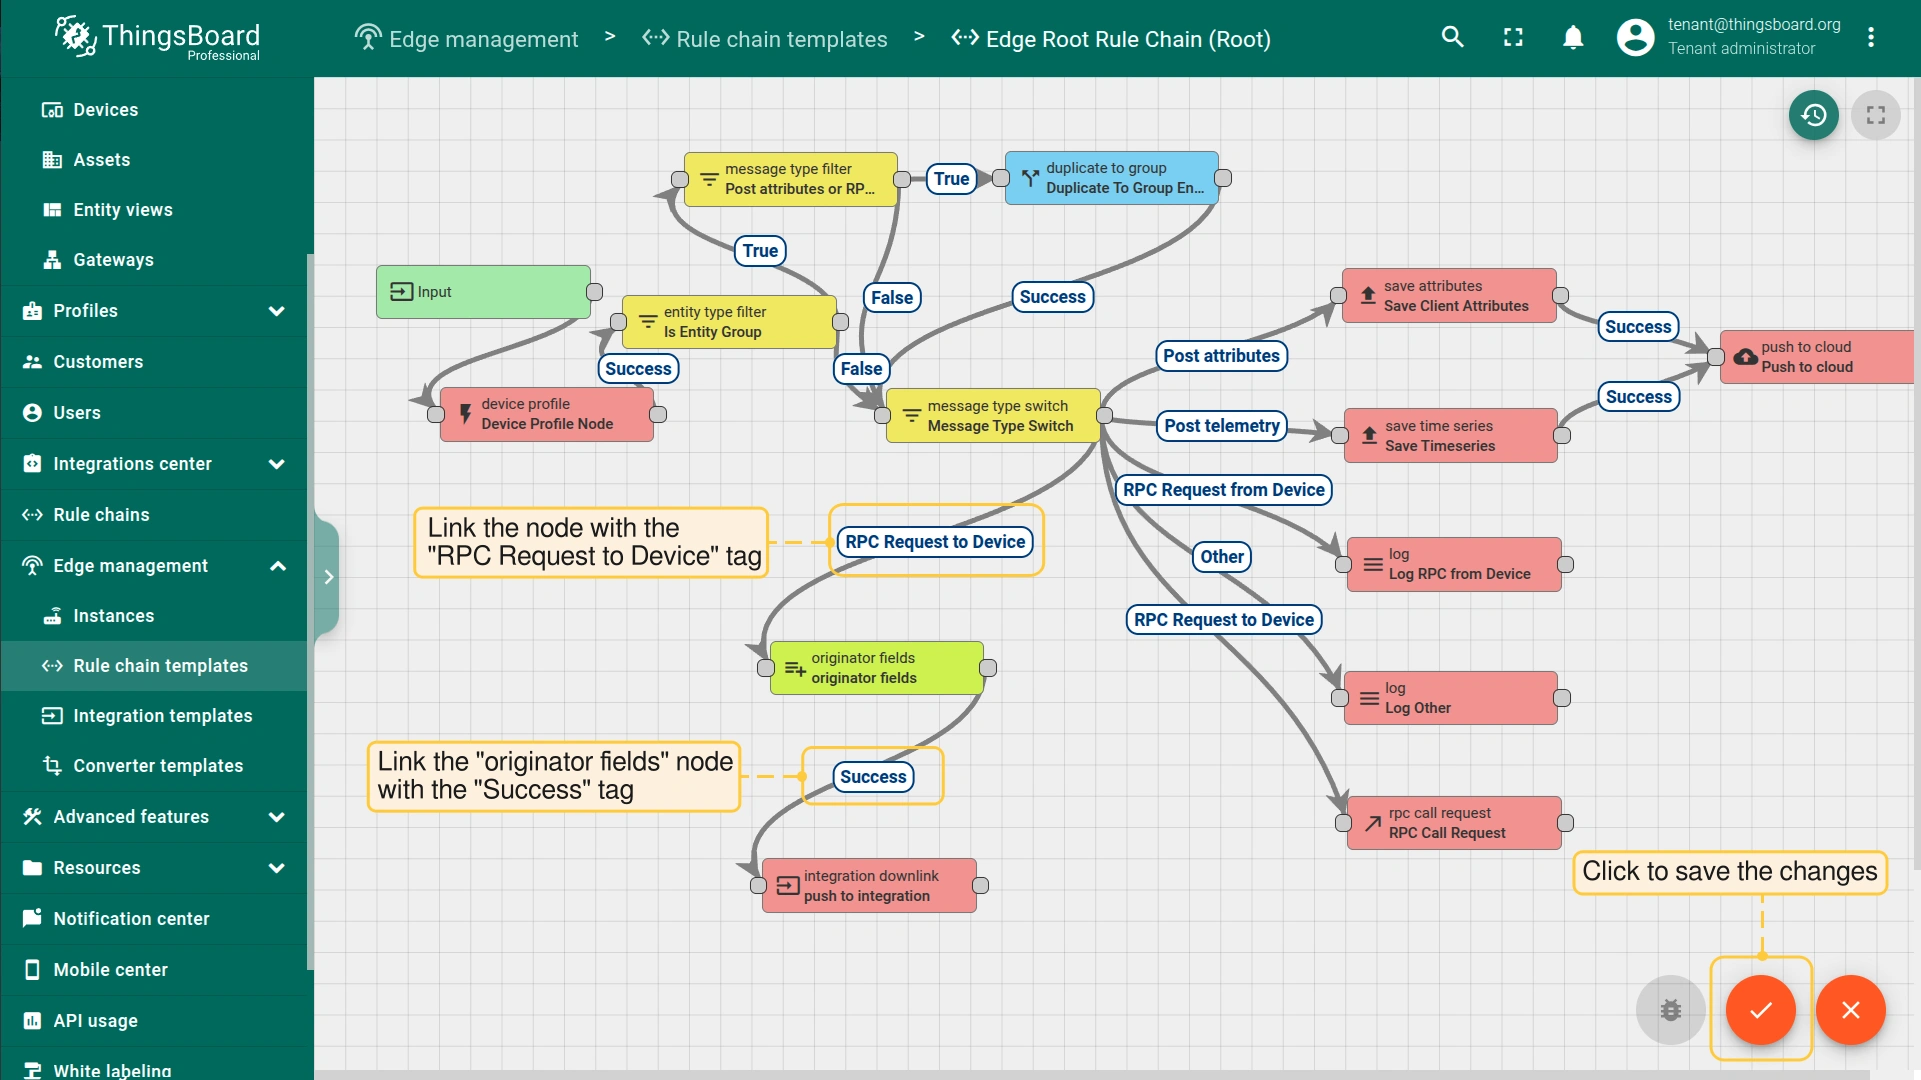Expand the Profiles menu section
This screenshot has height=1080, width=1921.
[x=276, y=311]
